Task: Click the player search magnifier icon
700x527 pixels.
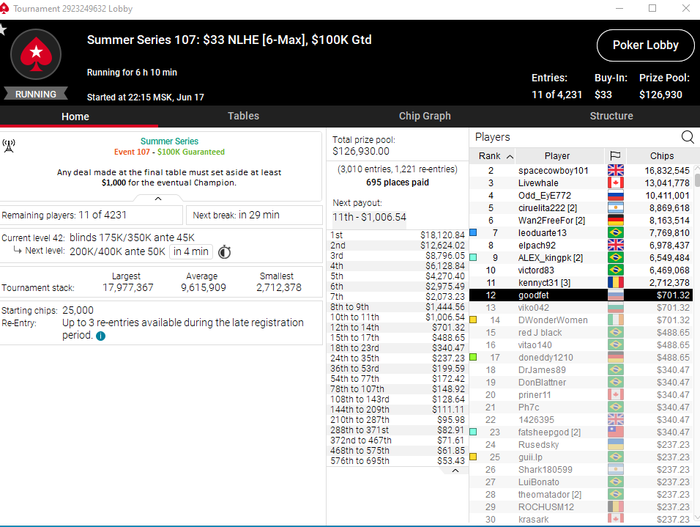Action: pyautogui.click(x=688, y=137)
